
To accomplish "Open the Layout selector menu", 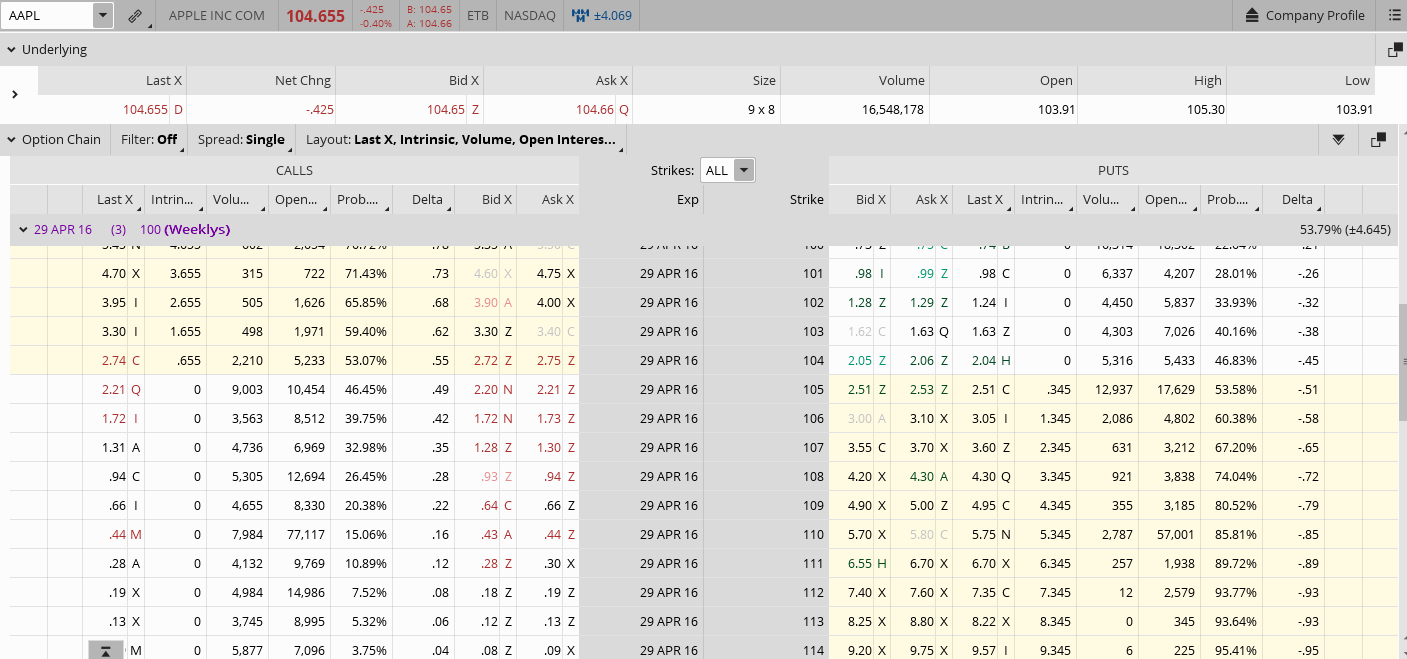I will [462, 140].
